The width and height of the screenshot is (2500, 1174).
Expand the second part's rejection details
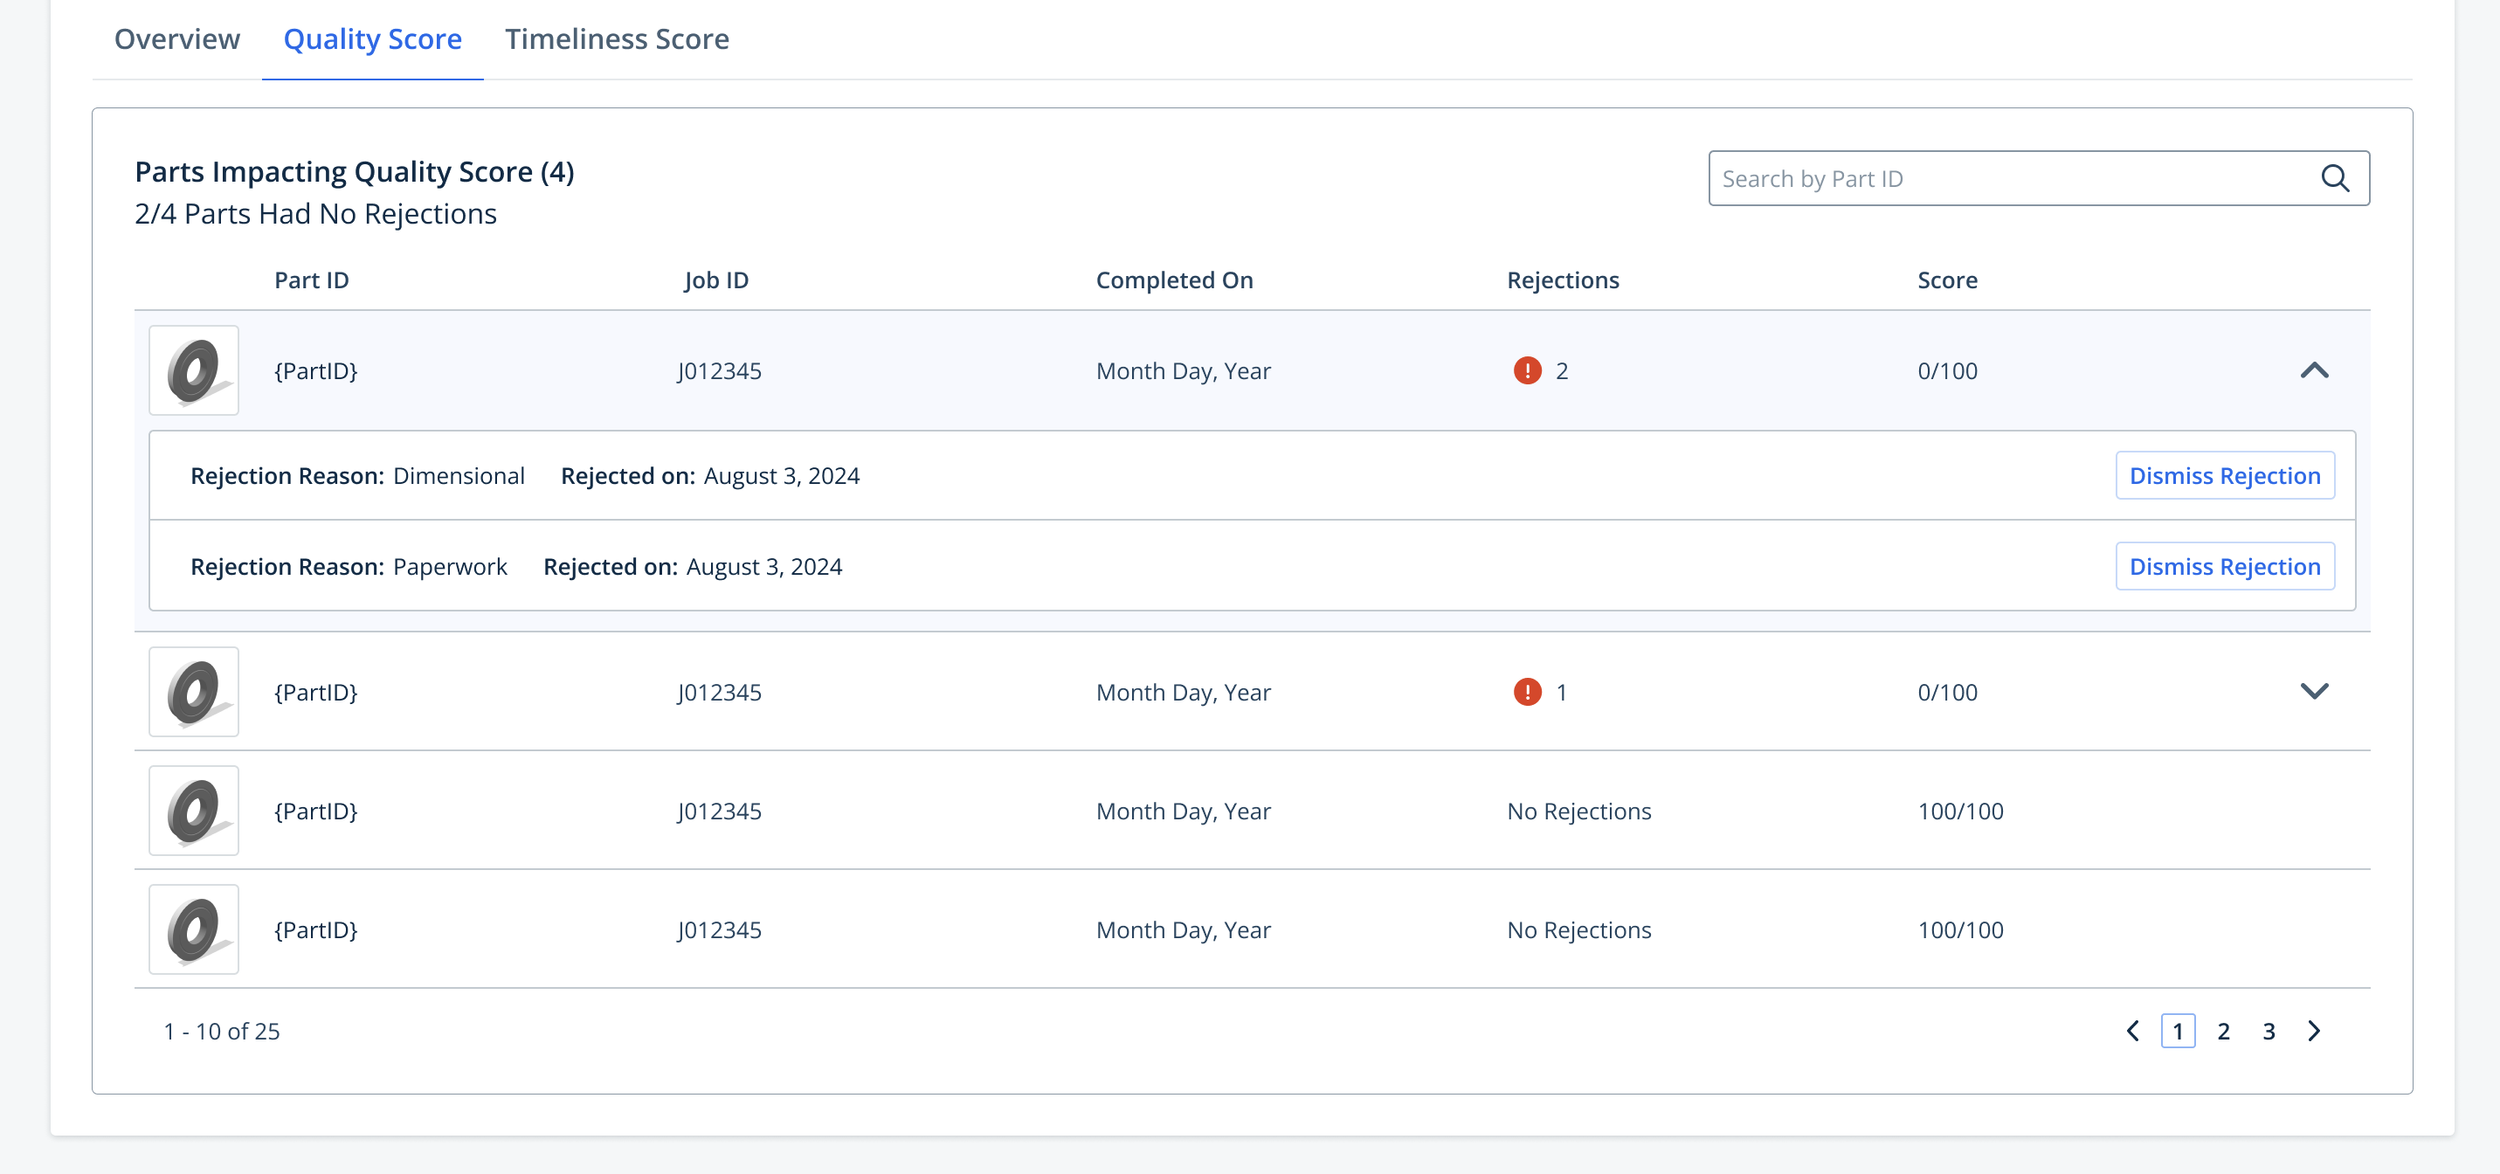pyautogui.click(x=2314, y=692)
